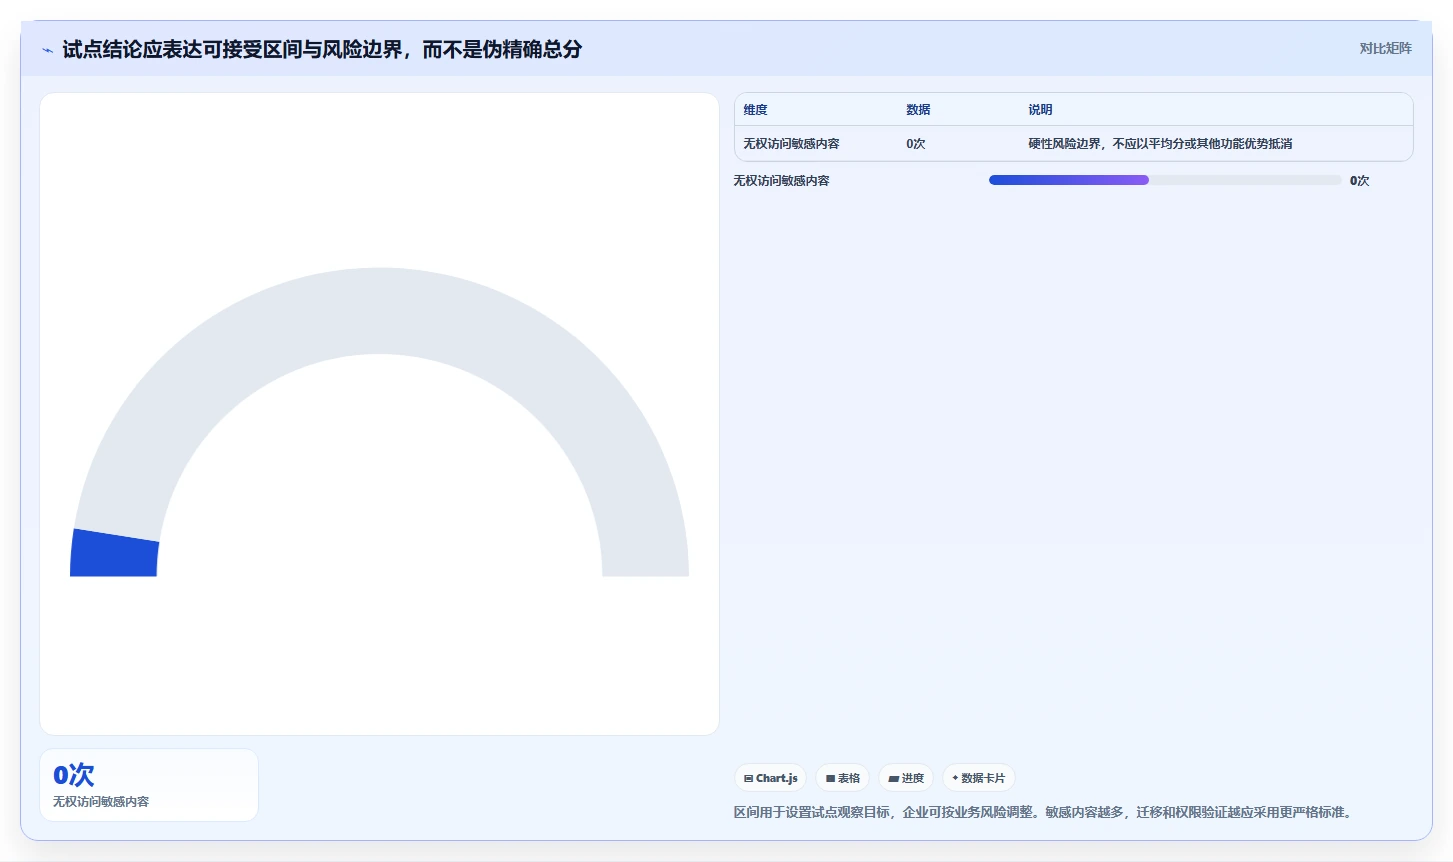Click the blue gauge arc segment

(x=113, y=553)
